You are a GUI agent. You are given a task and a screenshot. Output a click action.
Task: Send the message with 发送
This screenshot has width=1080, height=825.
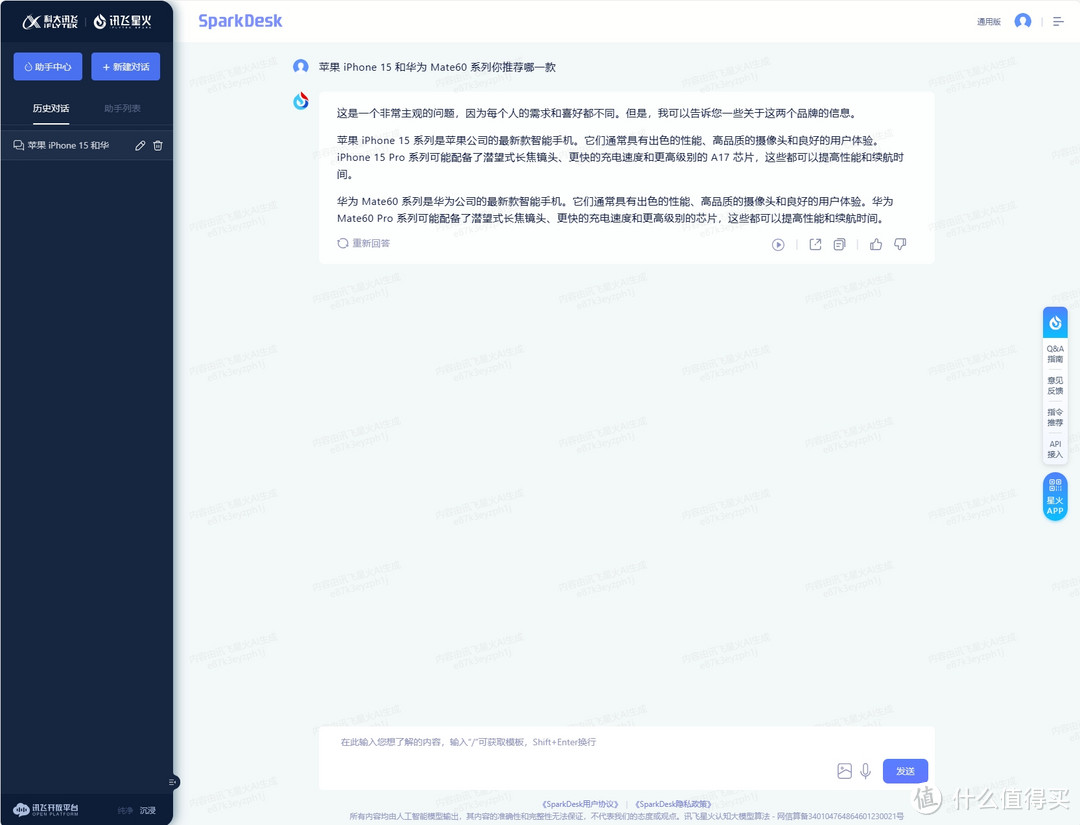click(905, 771)
